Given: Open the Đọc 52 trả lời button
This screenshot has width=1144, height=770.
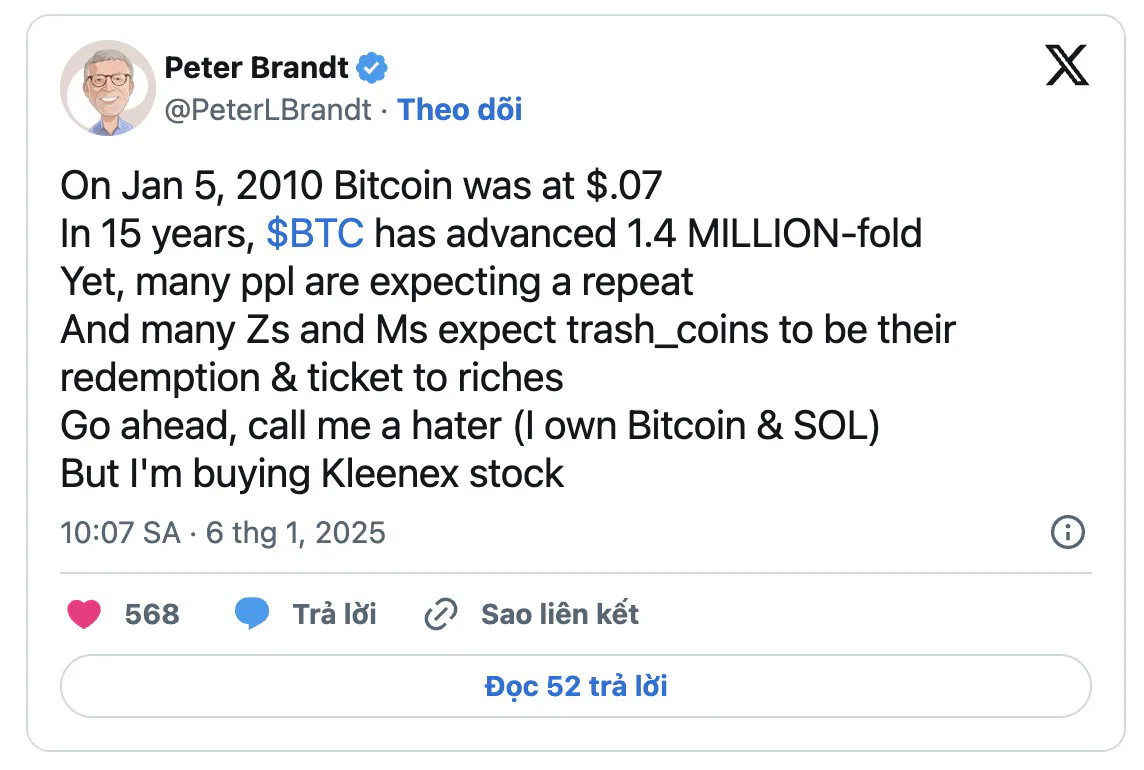Looking at the screenshot, I should [x=576, y=686].
